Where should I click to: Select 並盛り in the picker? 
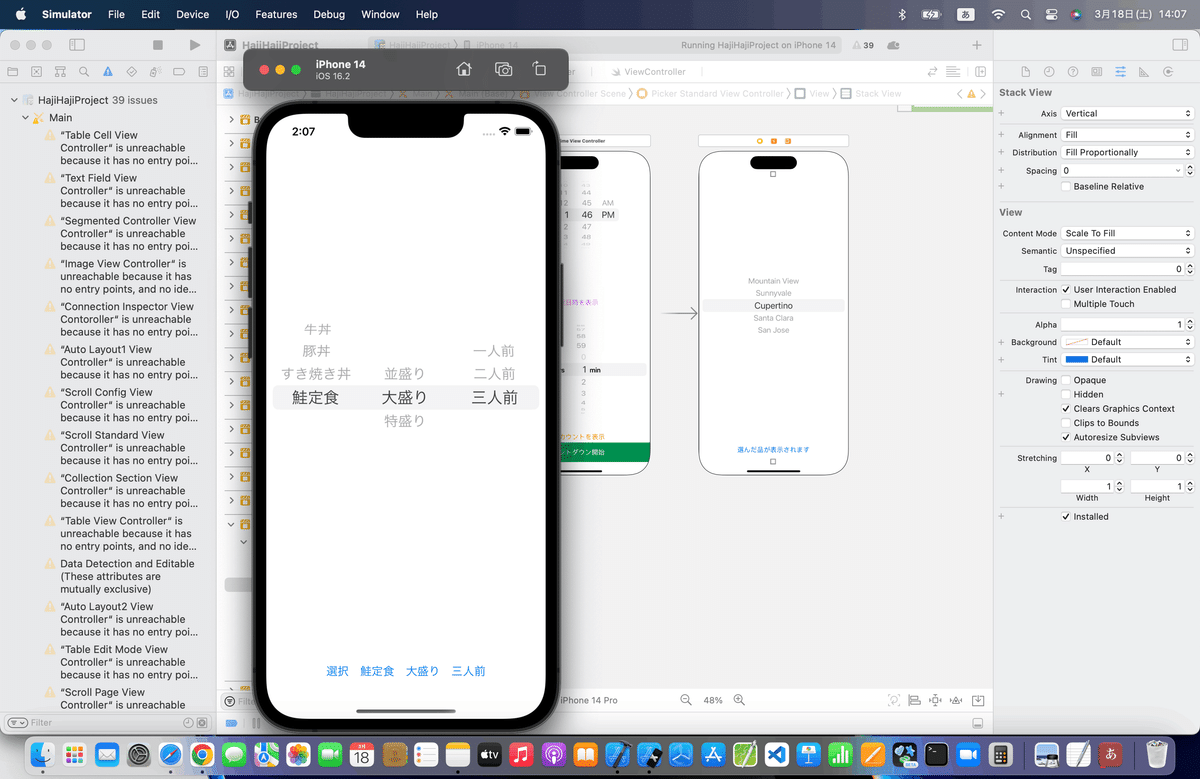[x=405, y=374]
